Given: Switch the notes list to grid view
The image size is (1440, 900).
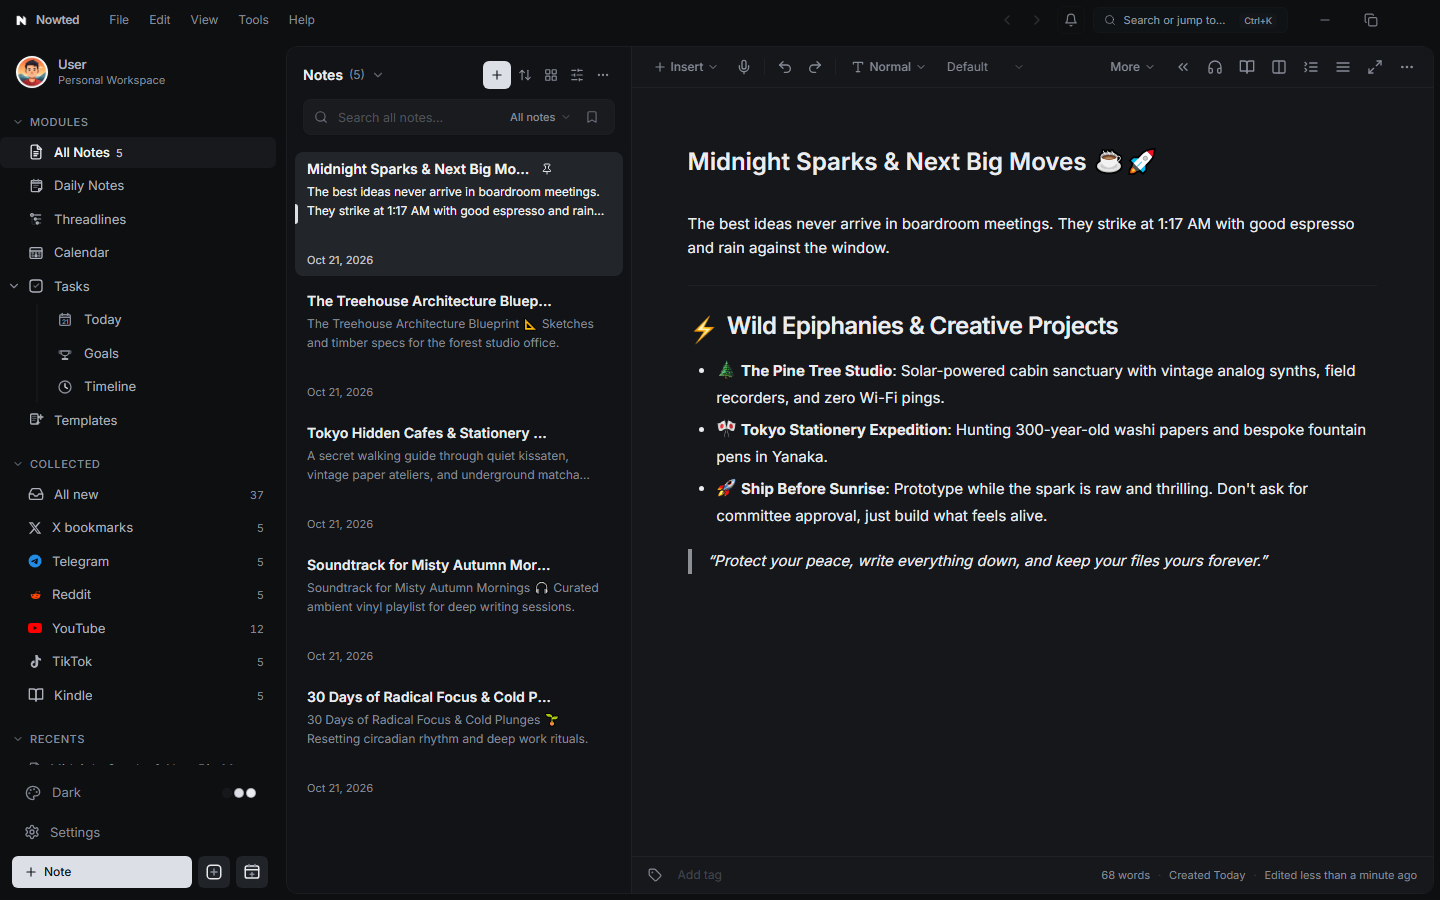Looking at the screenshot, I should (551, 75).
